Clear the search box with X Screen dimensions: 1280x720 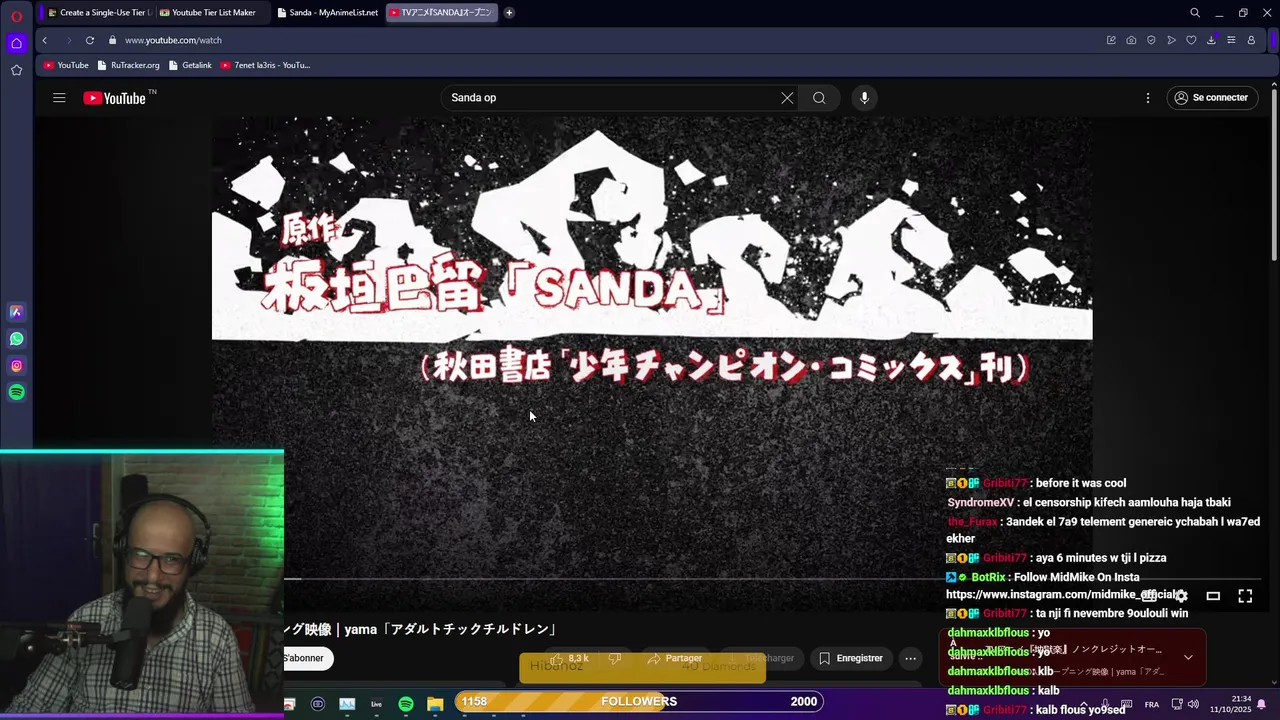[x=787, y=98]
